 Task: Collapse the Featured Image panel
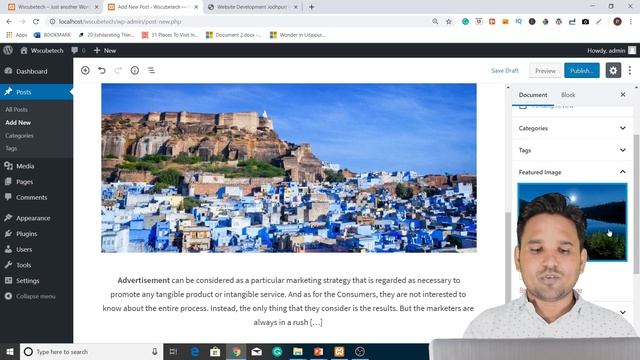[572, 172]
